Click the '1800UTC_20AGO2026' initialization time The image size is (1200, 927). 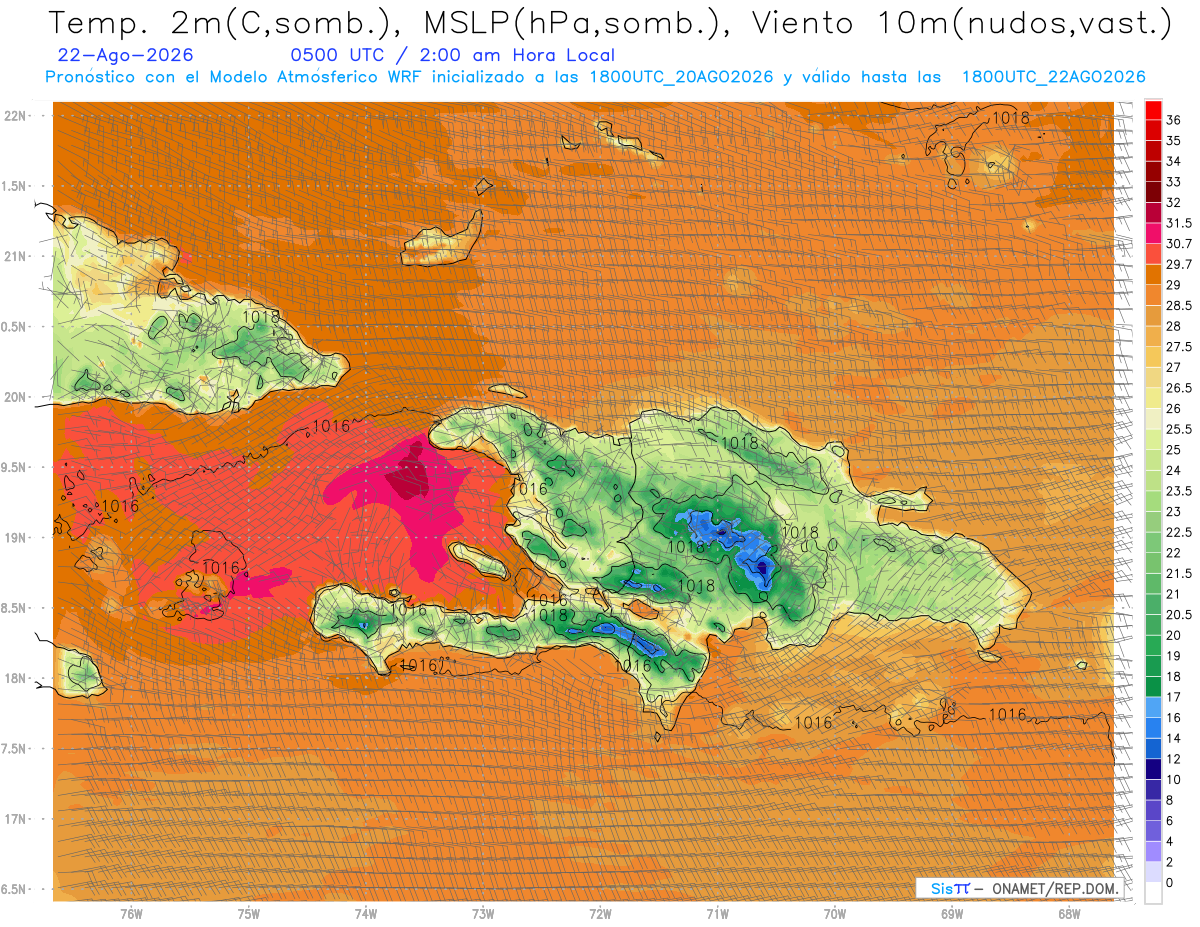681,77
